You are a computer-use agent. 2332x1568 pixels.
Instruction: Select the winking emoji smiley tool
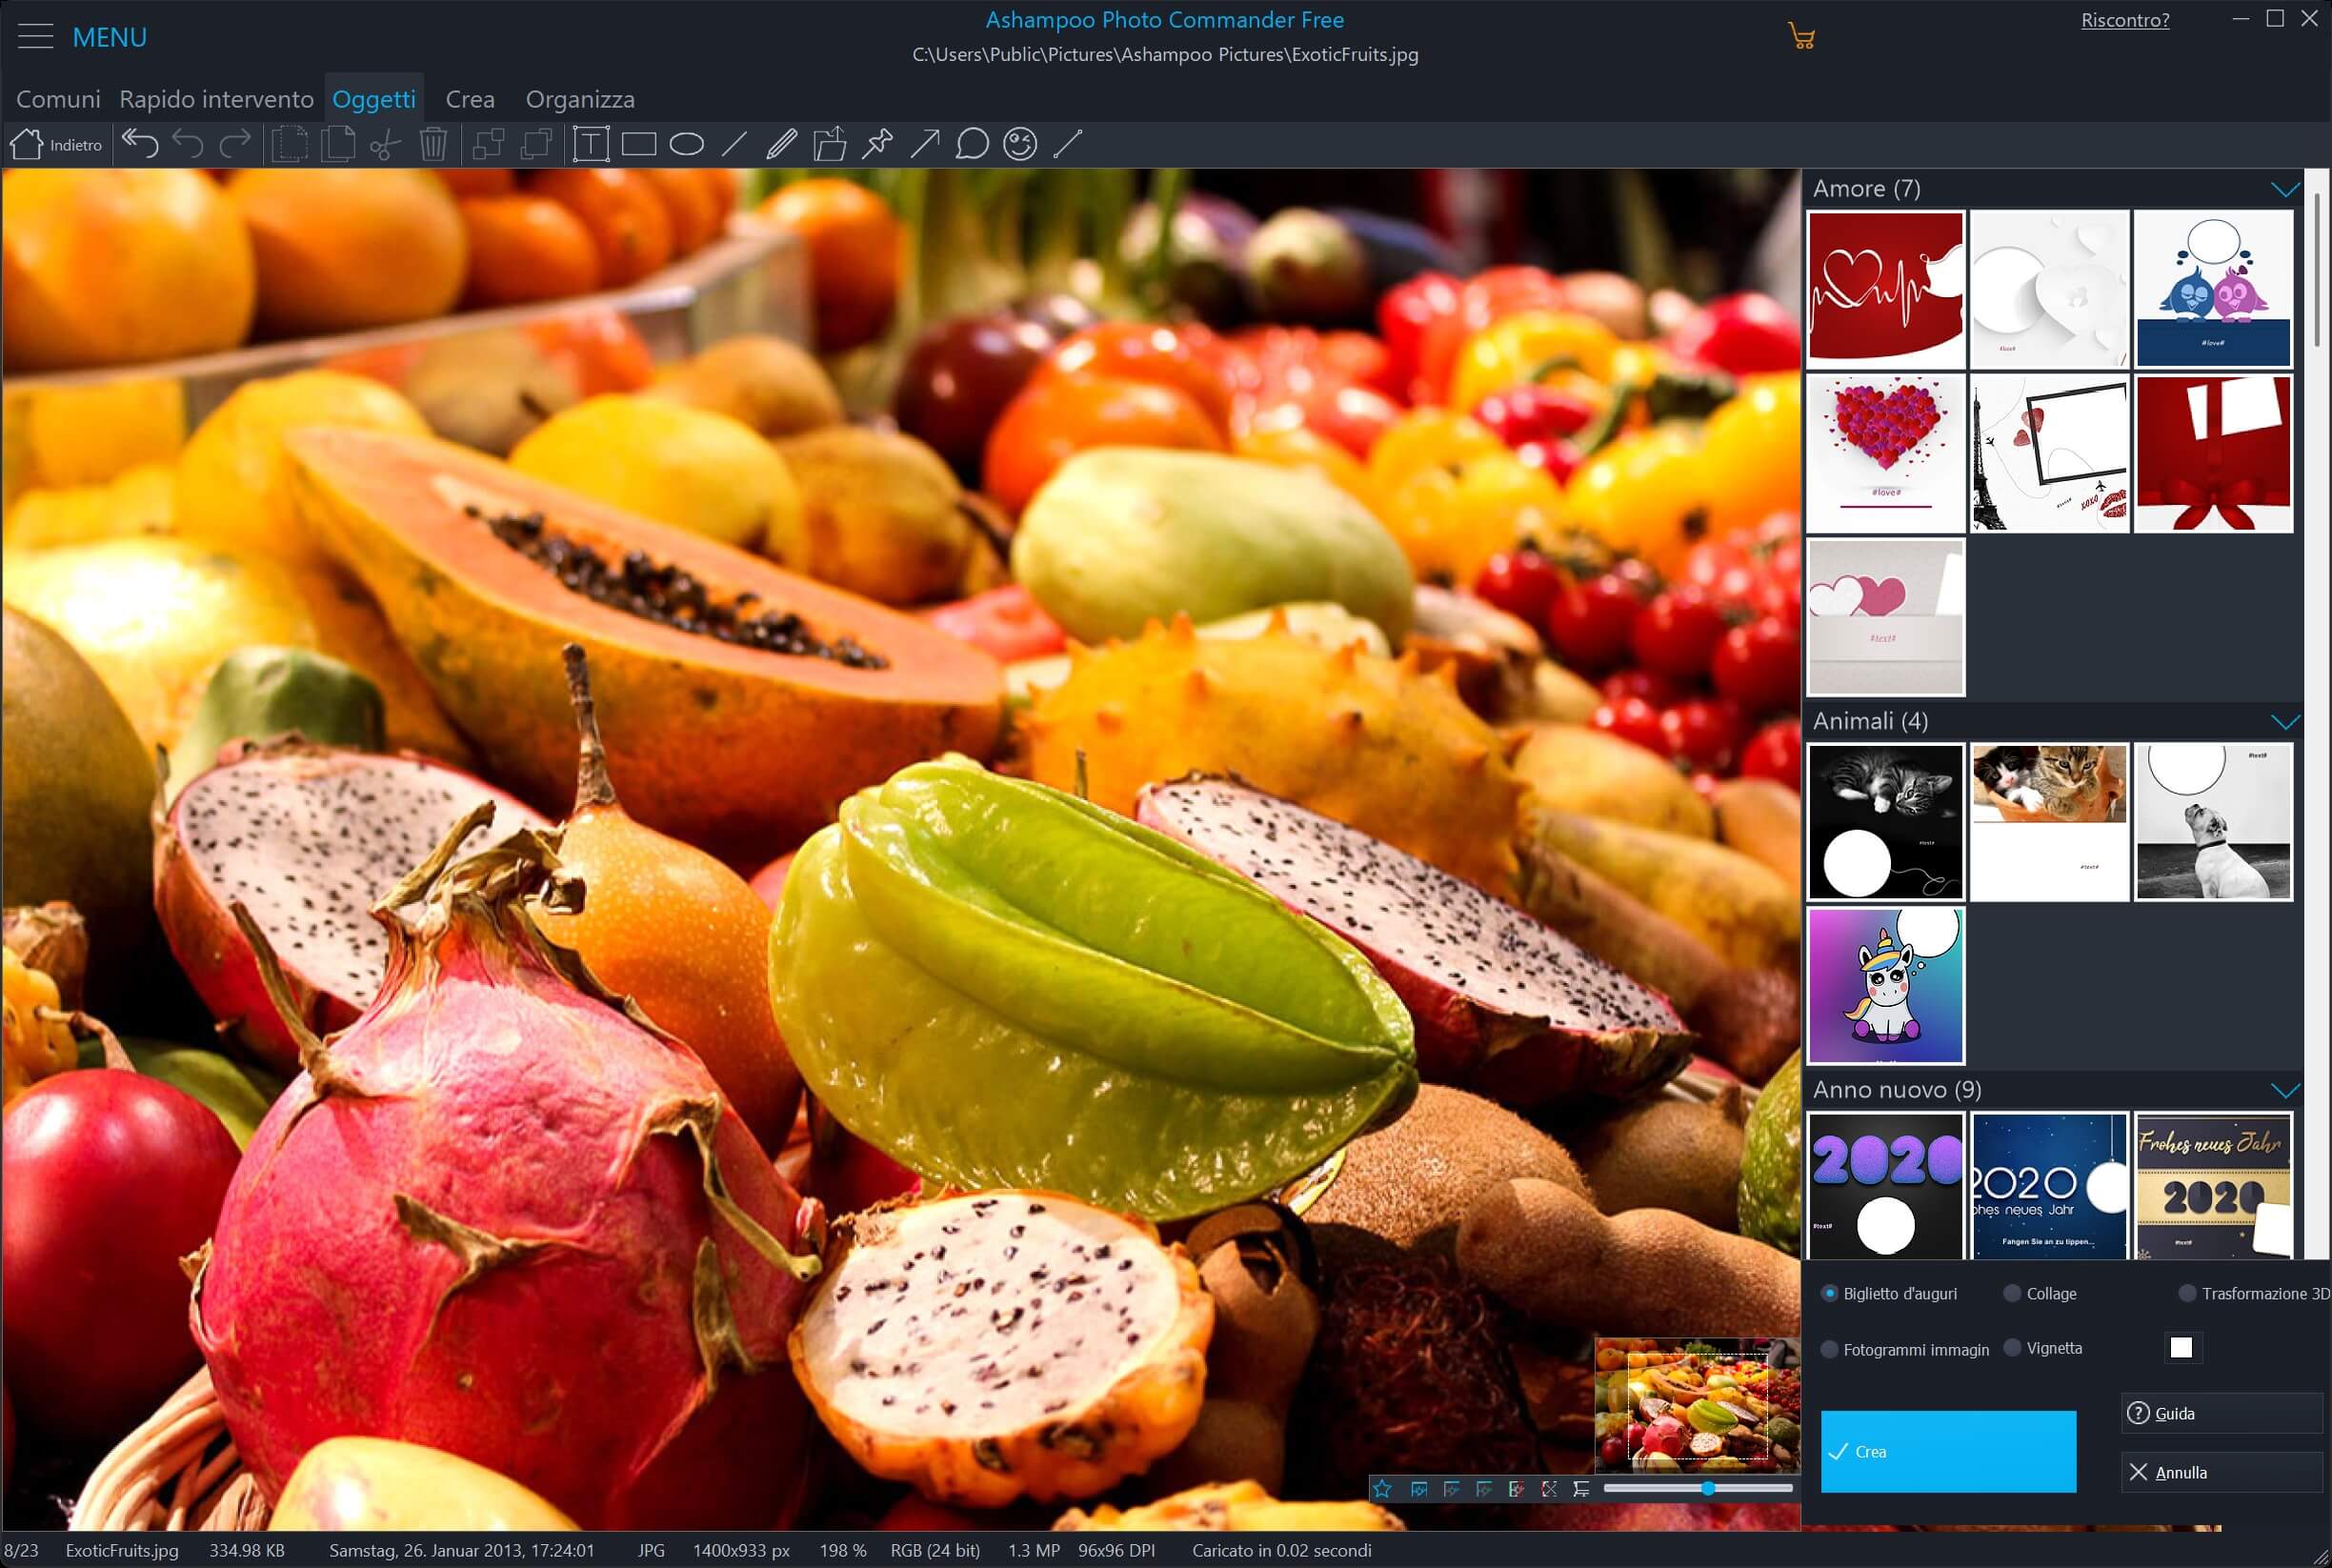pos(1020,145)
